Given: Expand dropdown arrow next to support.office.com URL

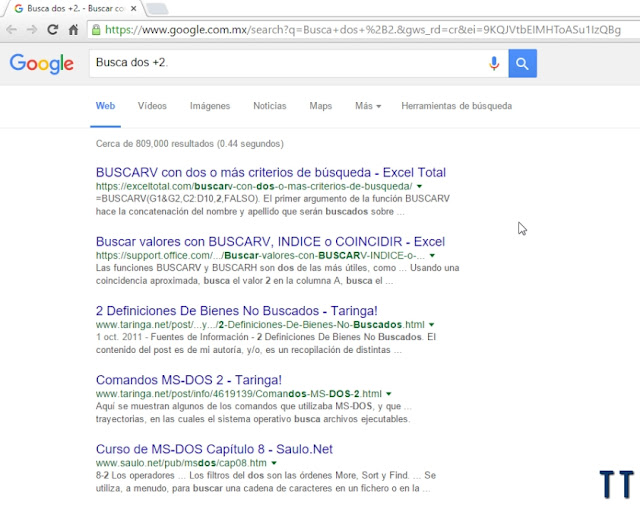Looking at the screenshot, I should (x=432, y=256).
